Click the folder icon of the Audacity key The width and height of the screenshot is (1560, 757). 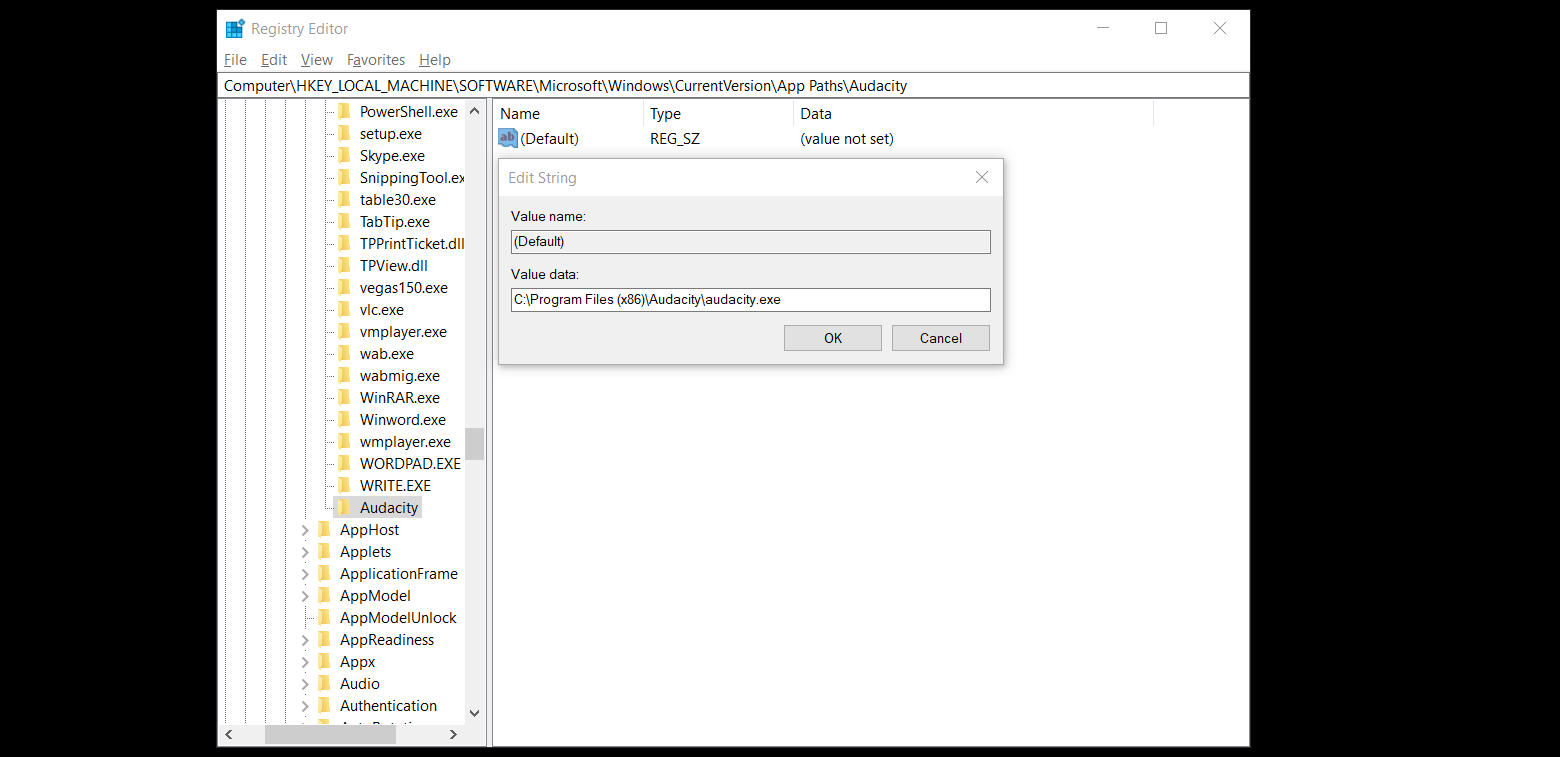click(x=344, y=507)
